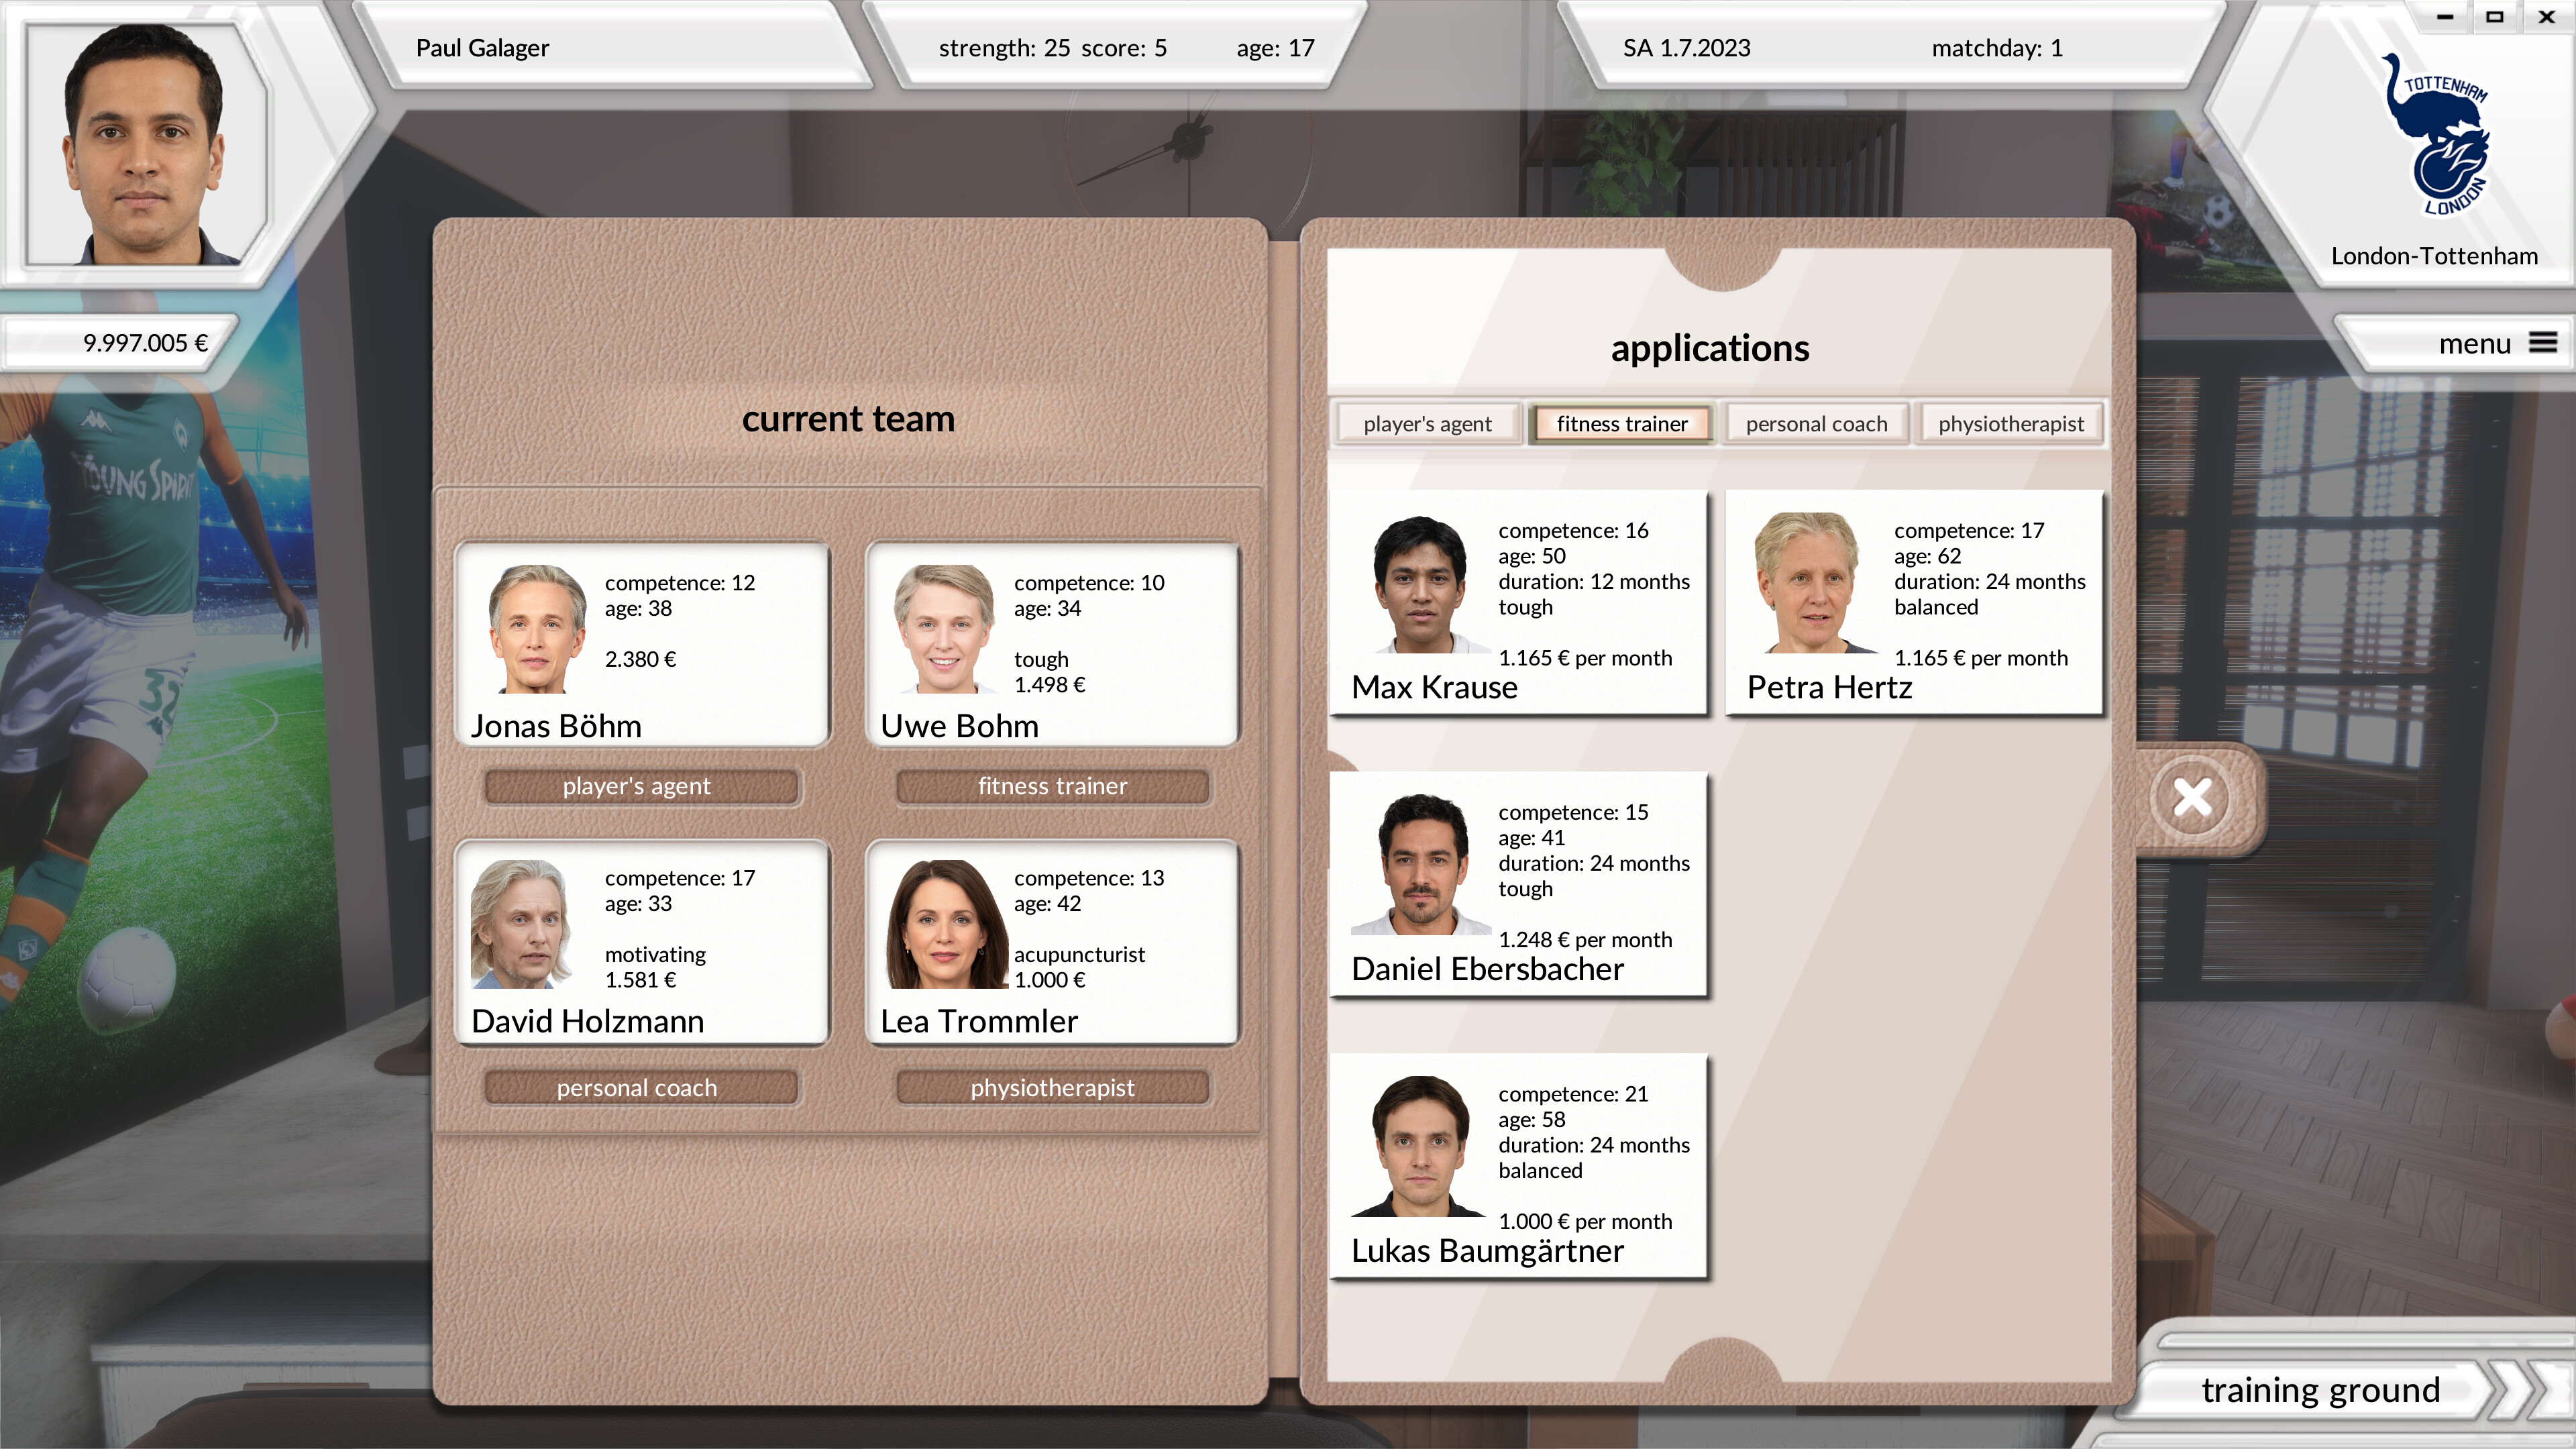Open the personal coach tab
This screenshot has height=1449, width=2576.
pos(1816,424)
